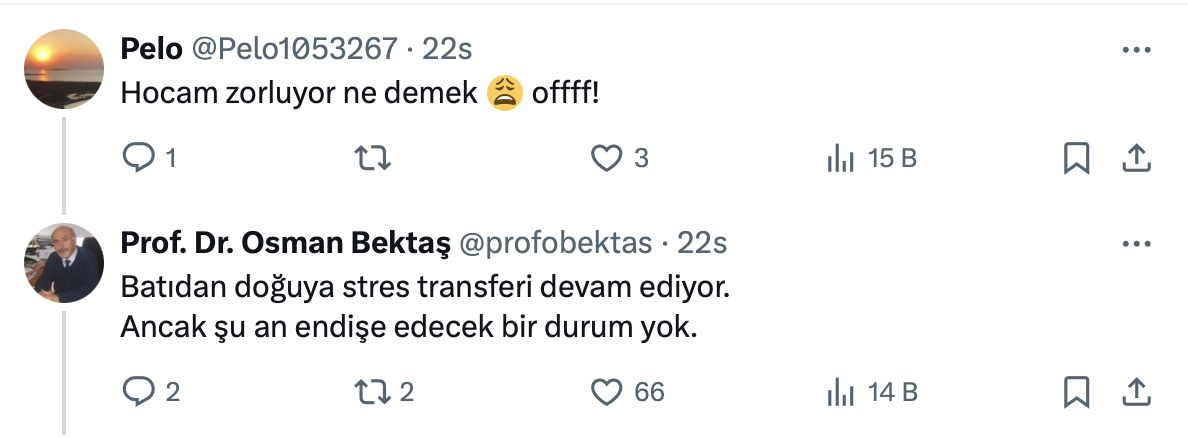1188x438 pixels.
Task: Retweet Osman Bektaş's tweet
Action: (373, 392)
